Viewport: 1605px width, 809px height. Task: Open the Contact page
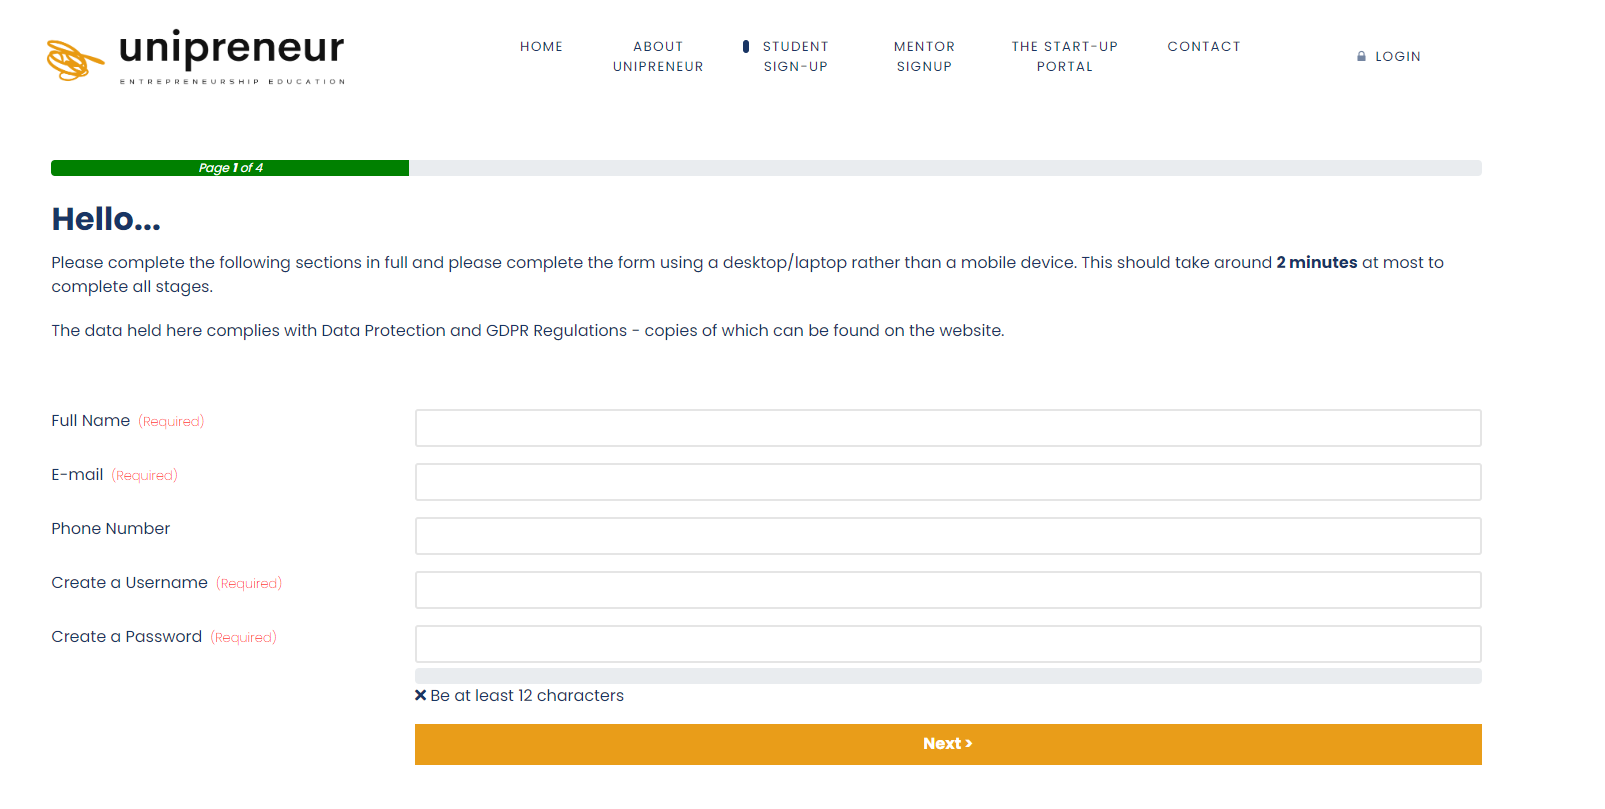click(1203, 47)
